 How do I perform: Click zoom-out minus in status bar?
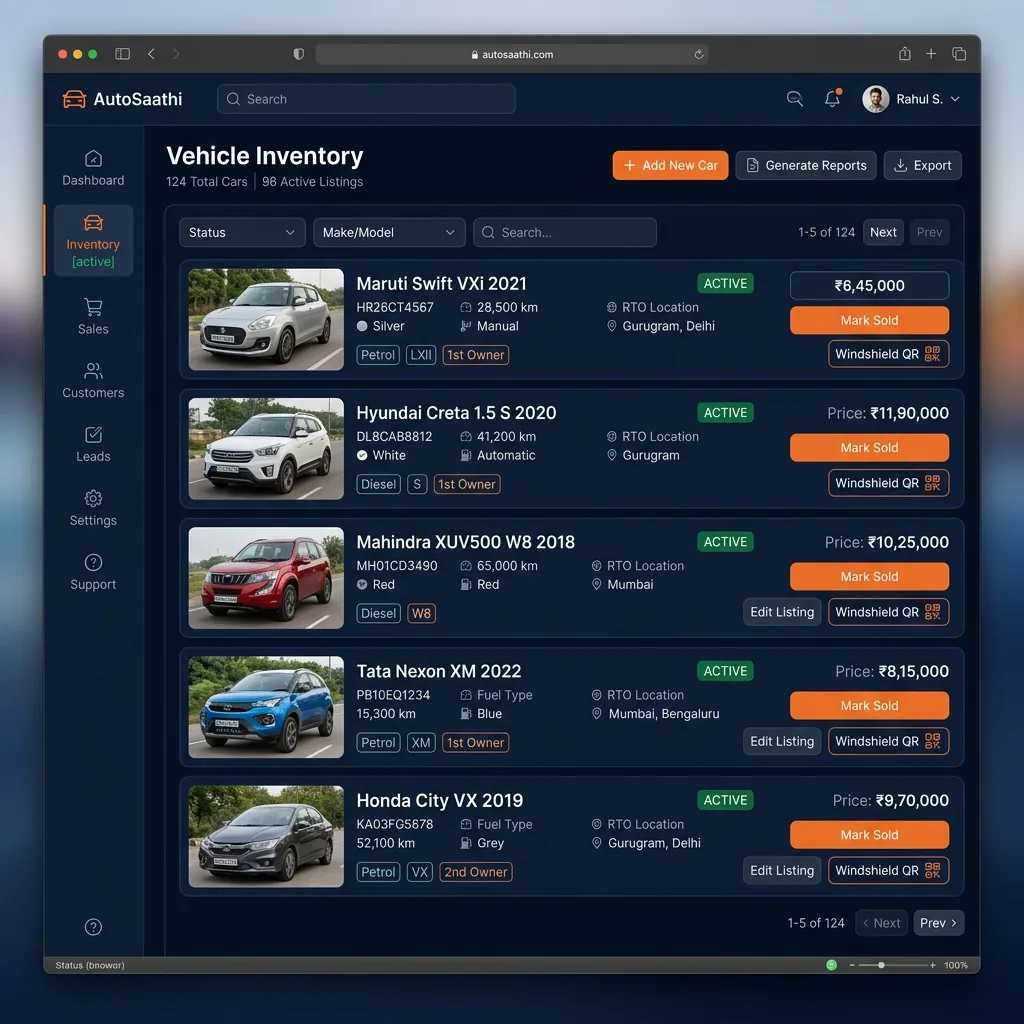(x=852, y=965)
